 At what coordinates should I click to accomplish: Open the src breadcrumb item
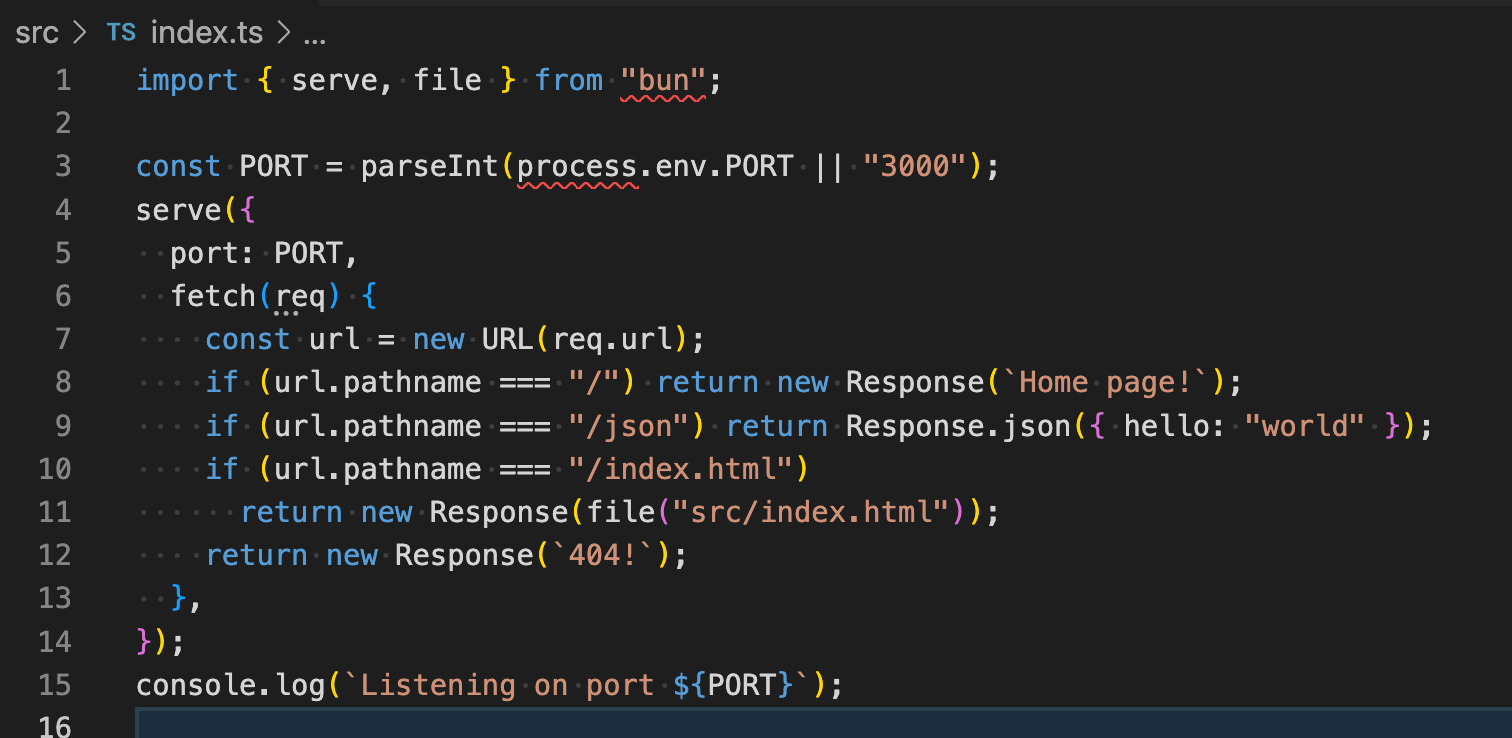coord(36,32)
